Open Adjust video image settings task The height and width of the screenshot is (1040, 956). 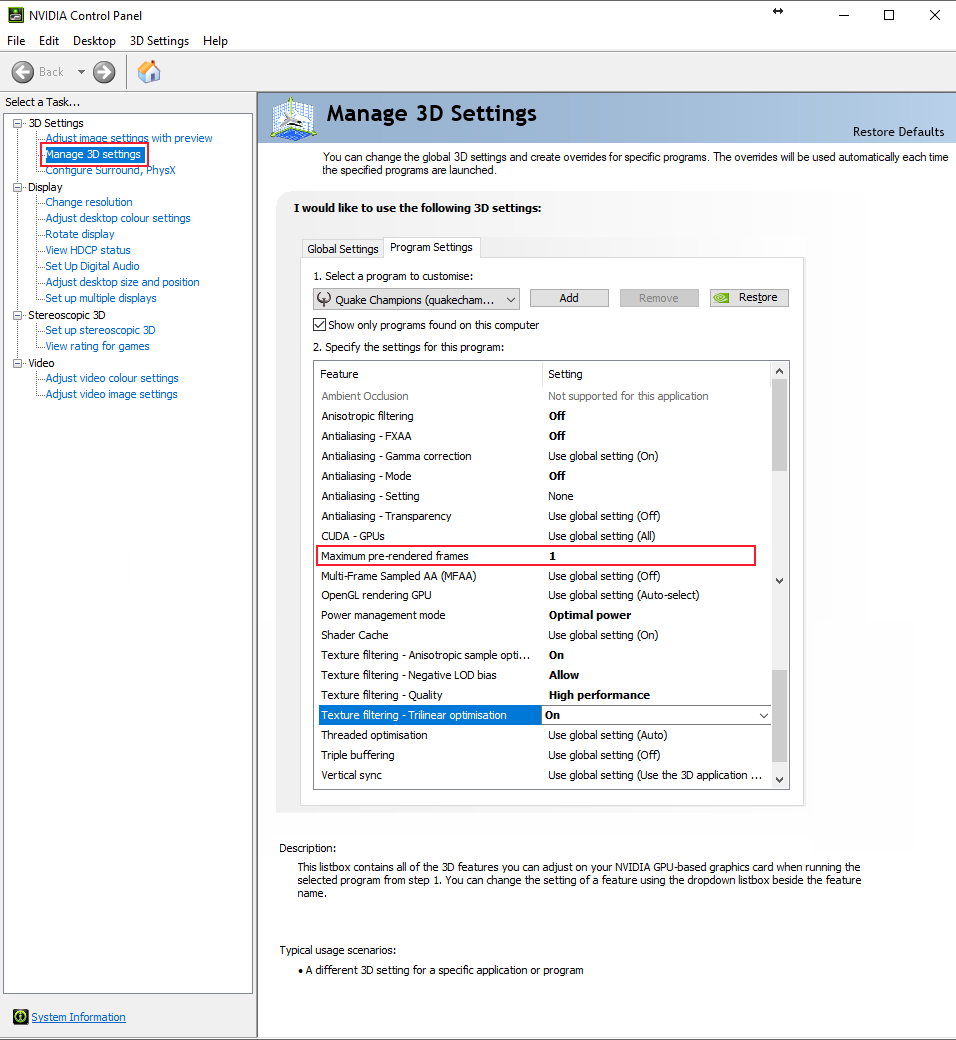tap(111, 394)
